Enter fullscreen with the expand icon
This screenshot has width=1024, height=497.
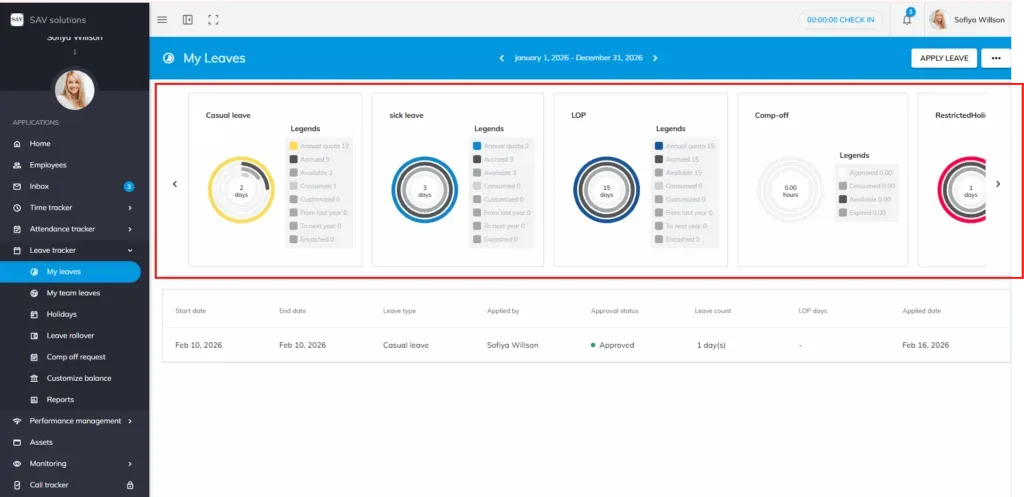[x=213, y=20]
